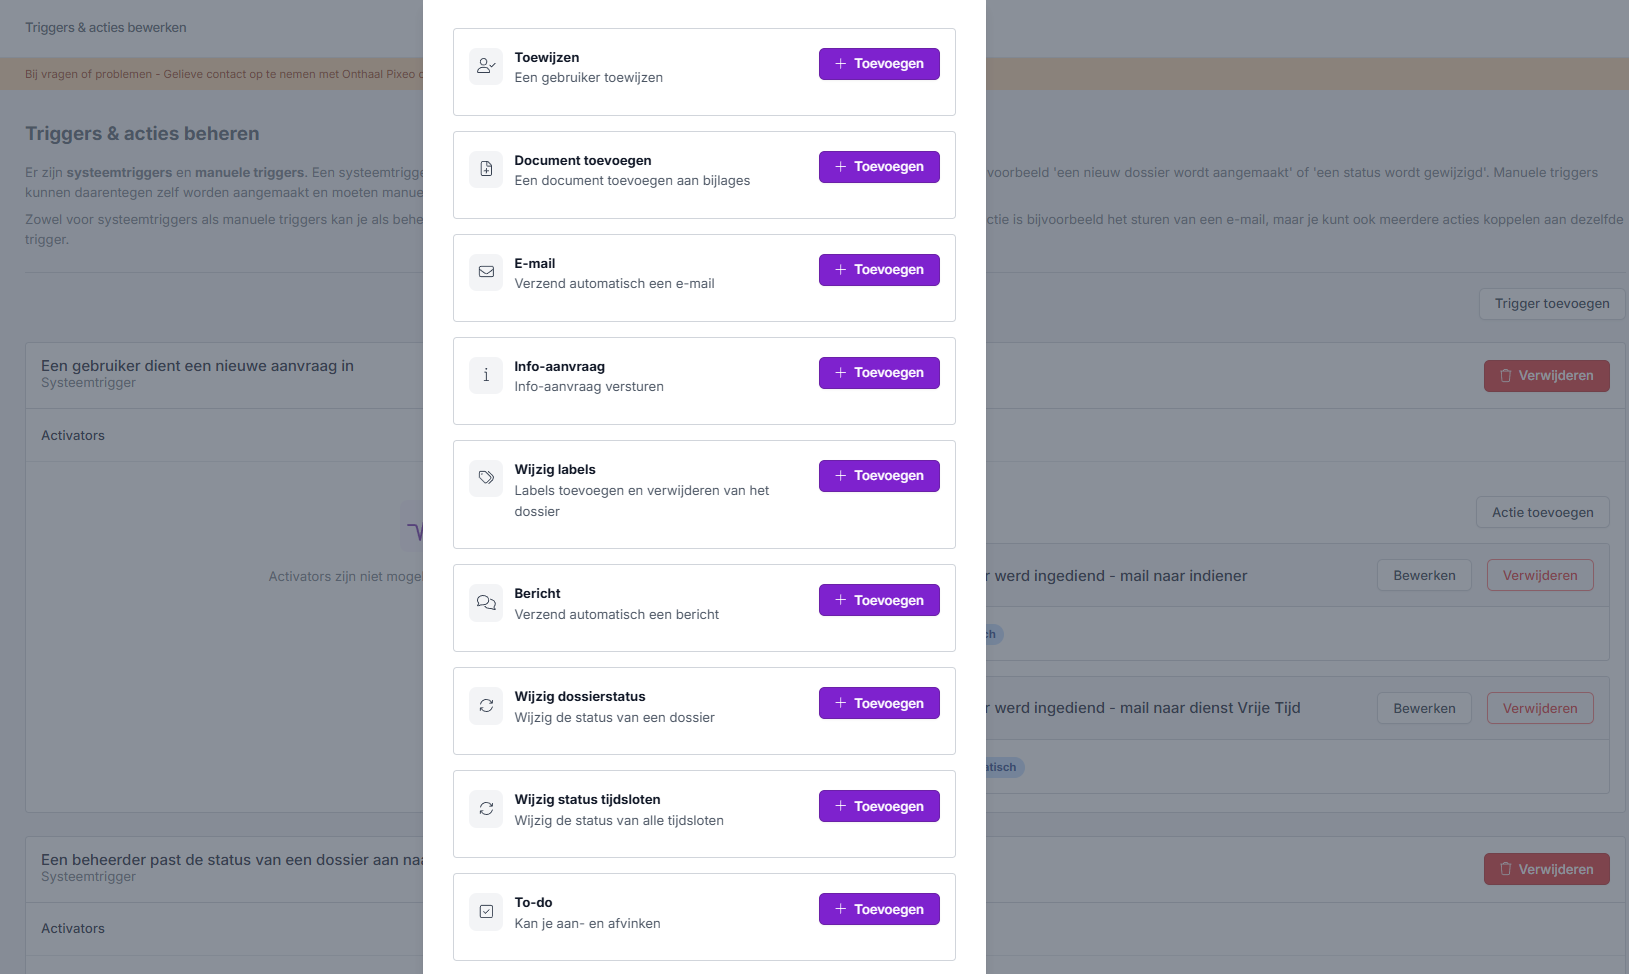Click the To-do checkbox icon

click(x=486, y=911)
